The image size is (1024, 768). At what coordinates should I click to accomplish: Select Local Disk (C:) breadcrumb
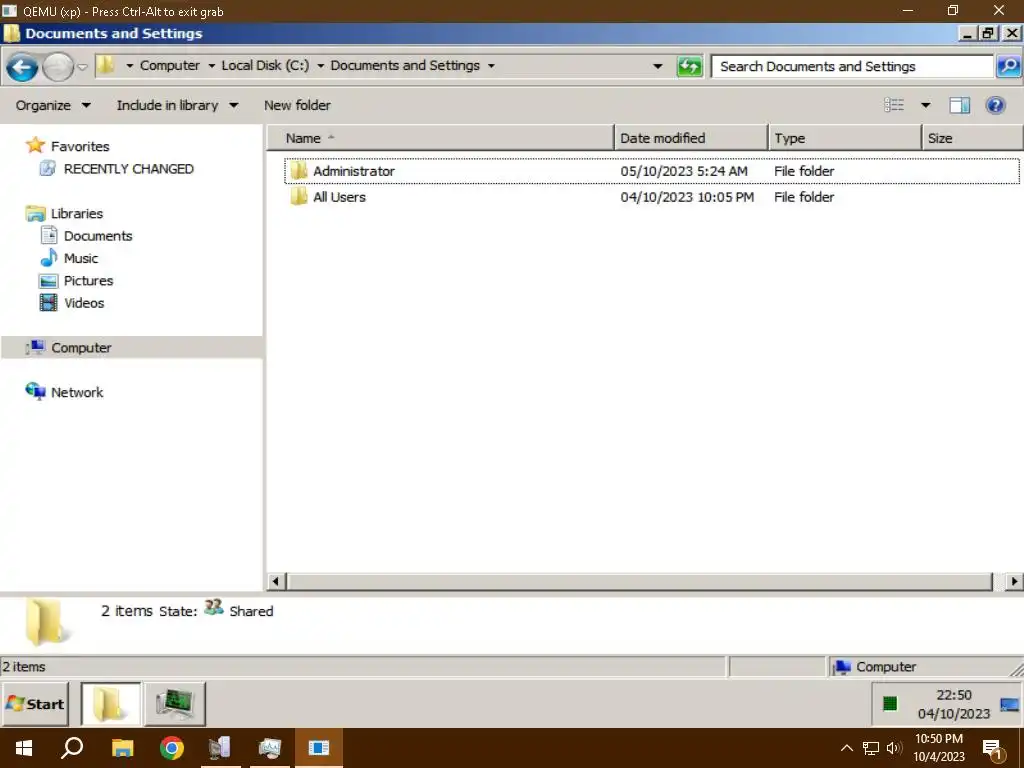click(265, 65)
